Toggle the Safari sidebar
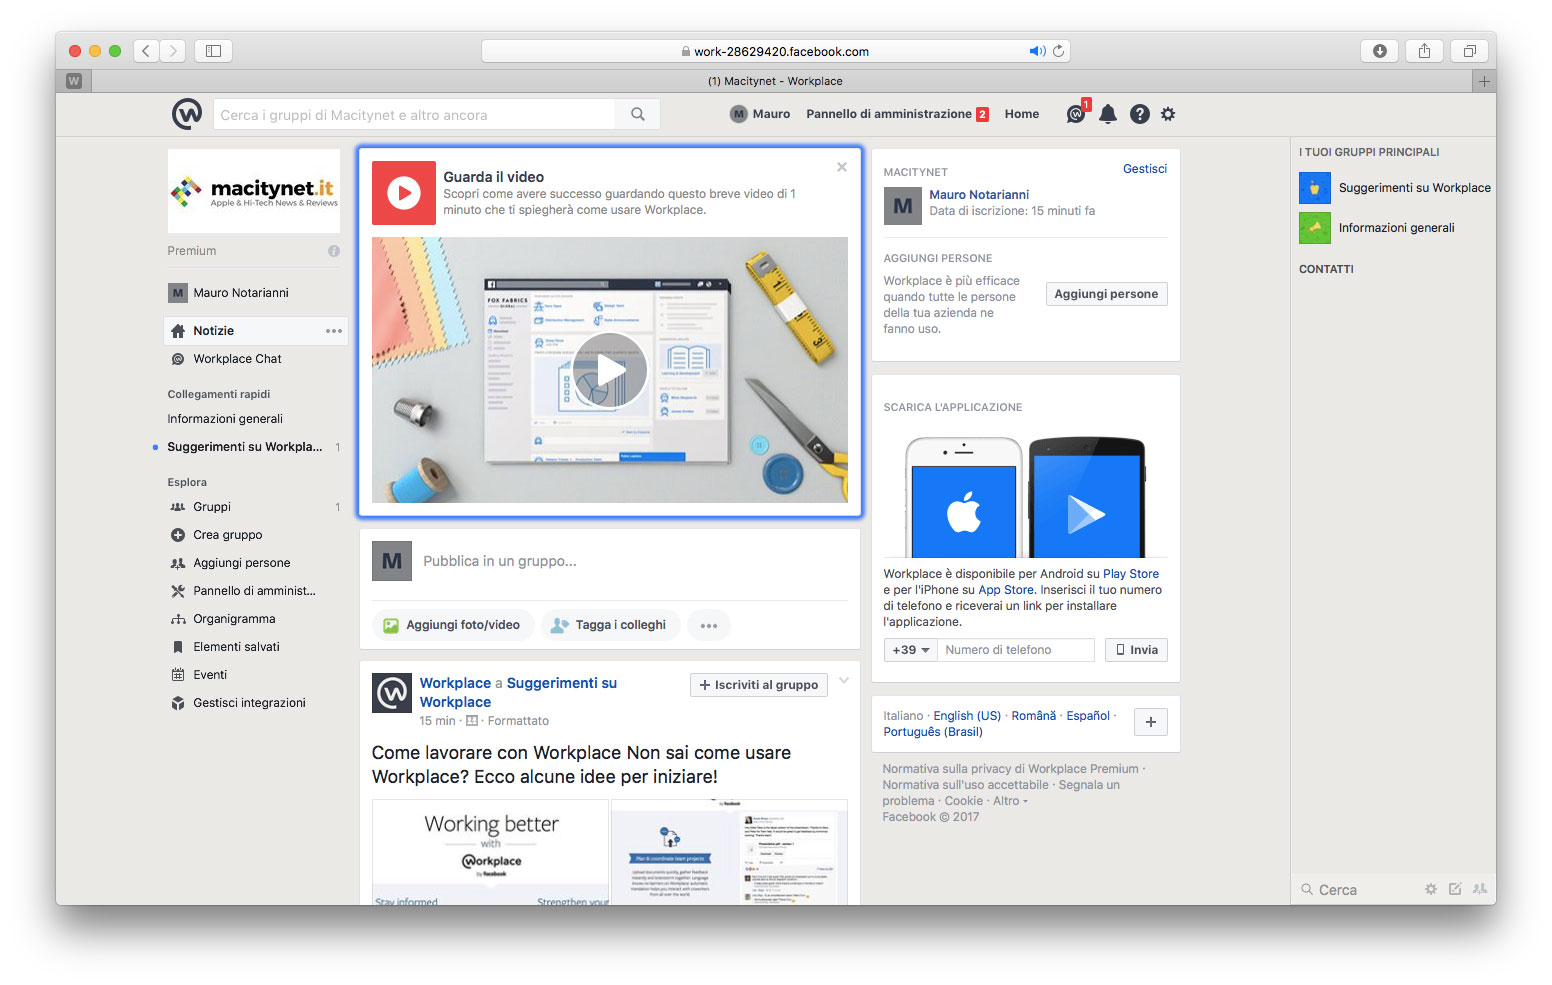Screen dimensions: 1552x985 tap(213, 51)
